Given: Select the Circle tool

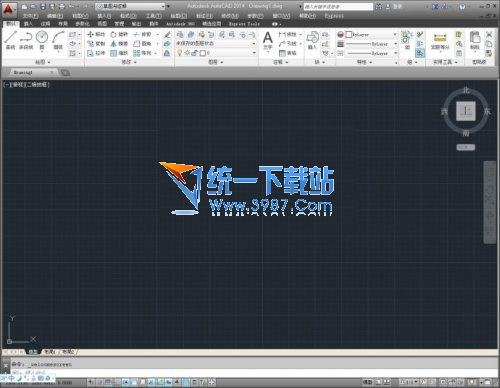Looking at the screenshot, I should tap(42, 40).
